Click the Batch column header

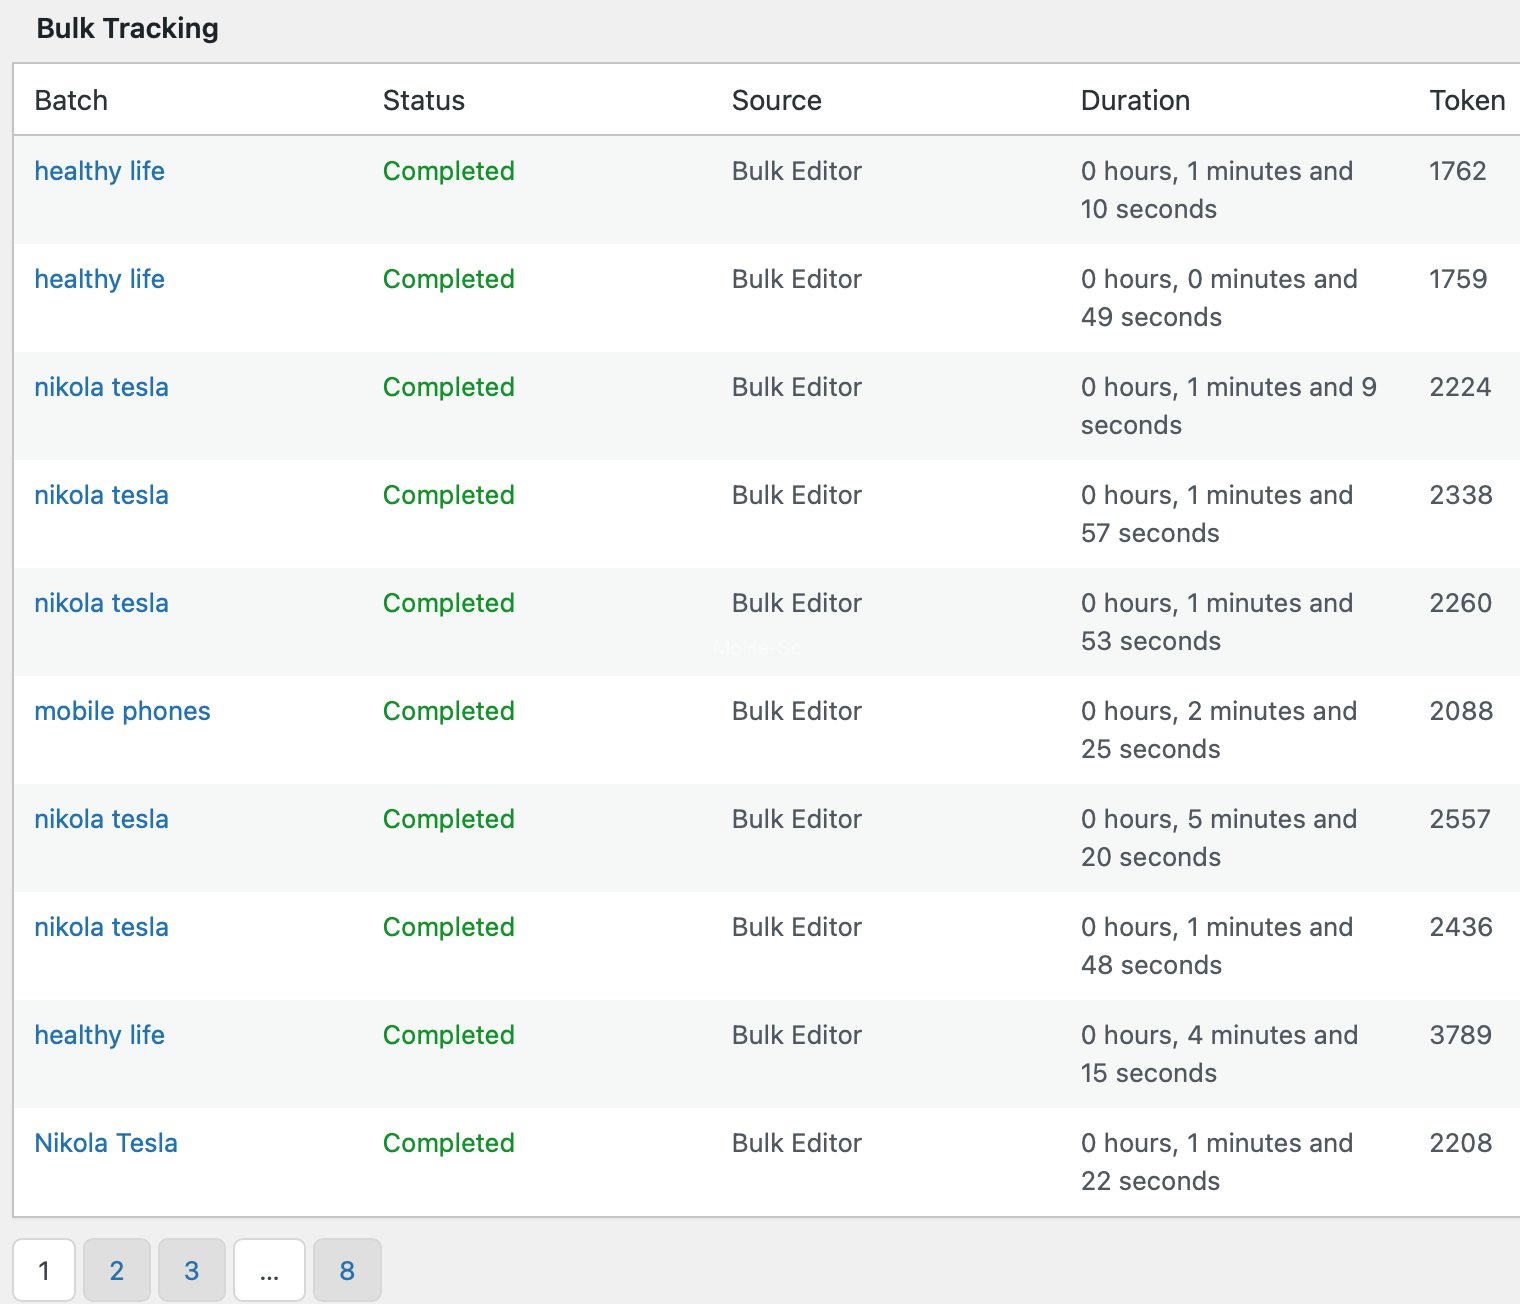point(71,100)
